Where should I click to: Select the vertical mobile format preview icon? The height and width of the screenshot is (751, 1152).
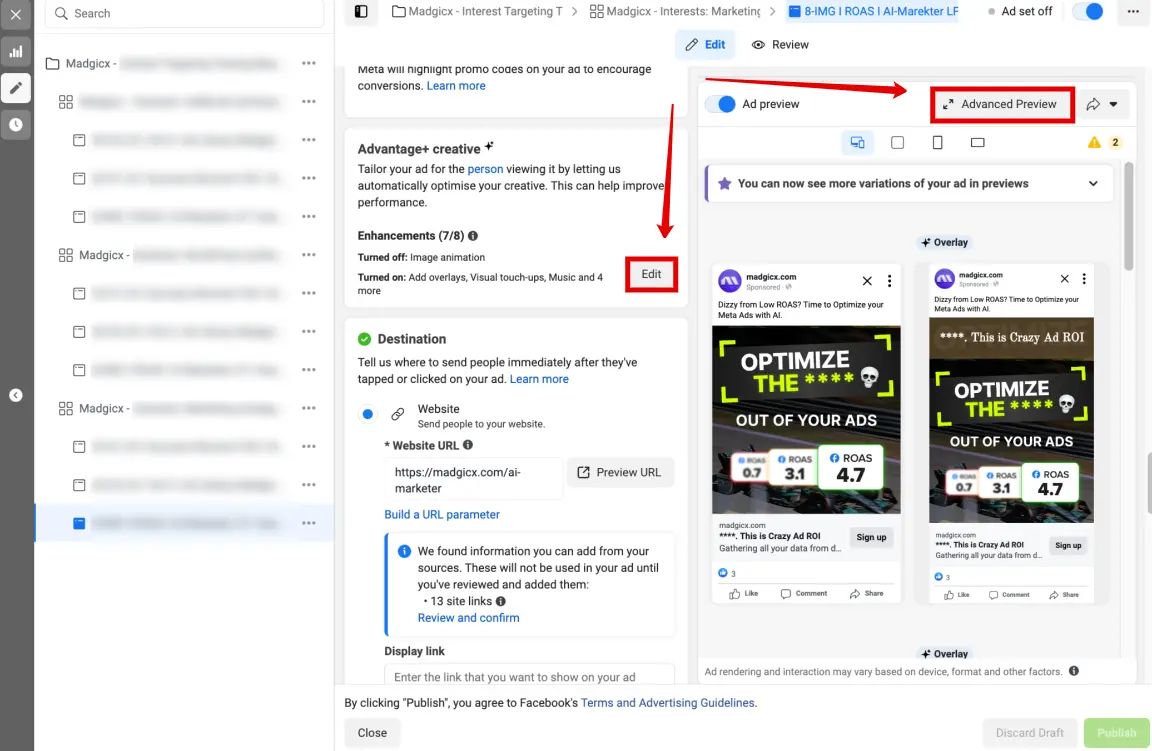tap(937, 143)
